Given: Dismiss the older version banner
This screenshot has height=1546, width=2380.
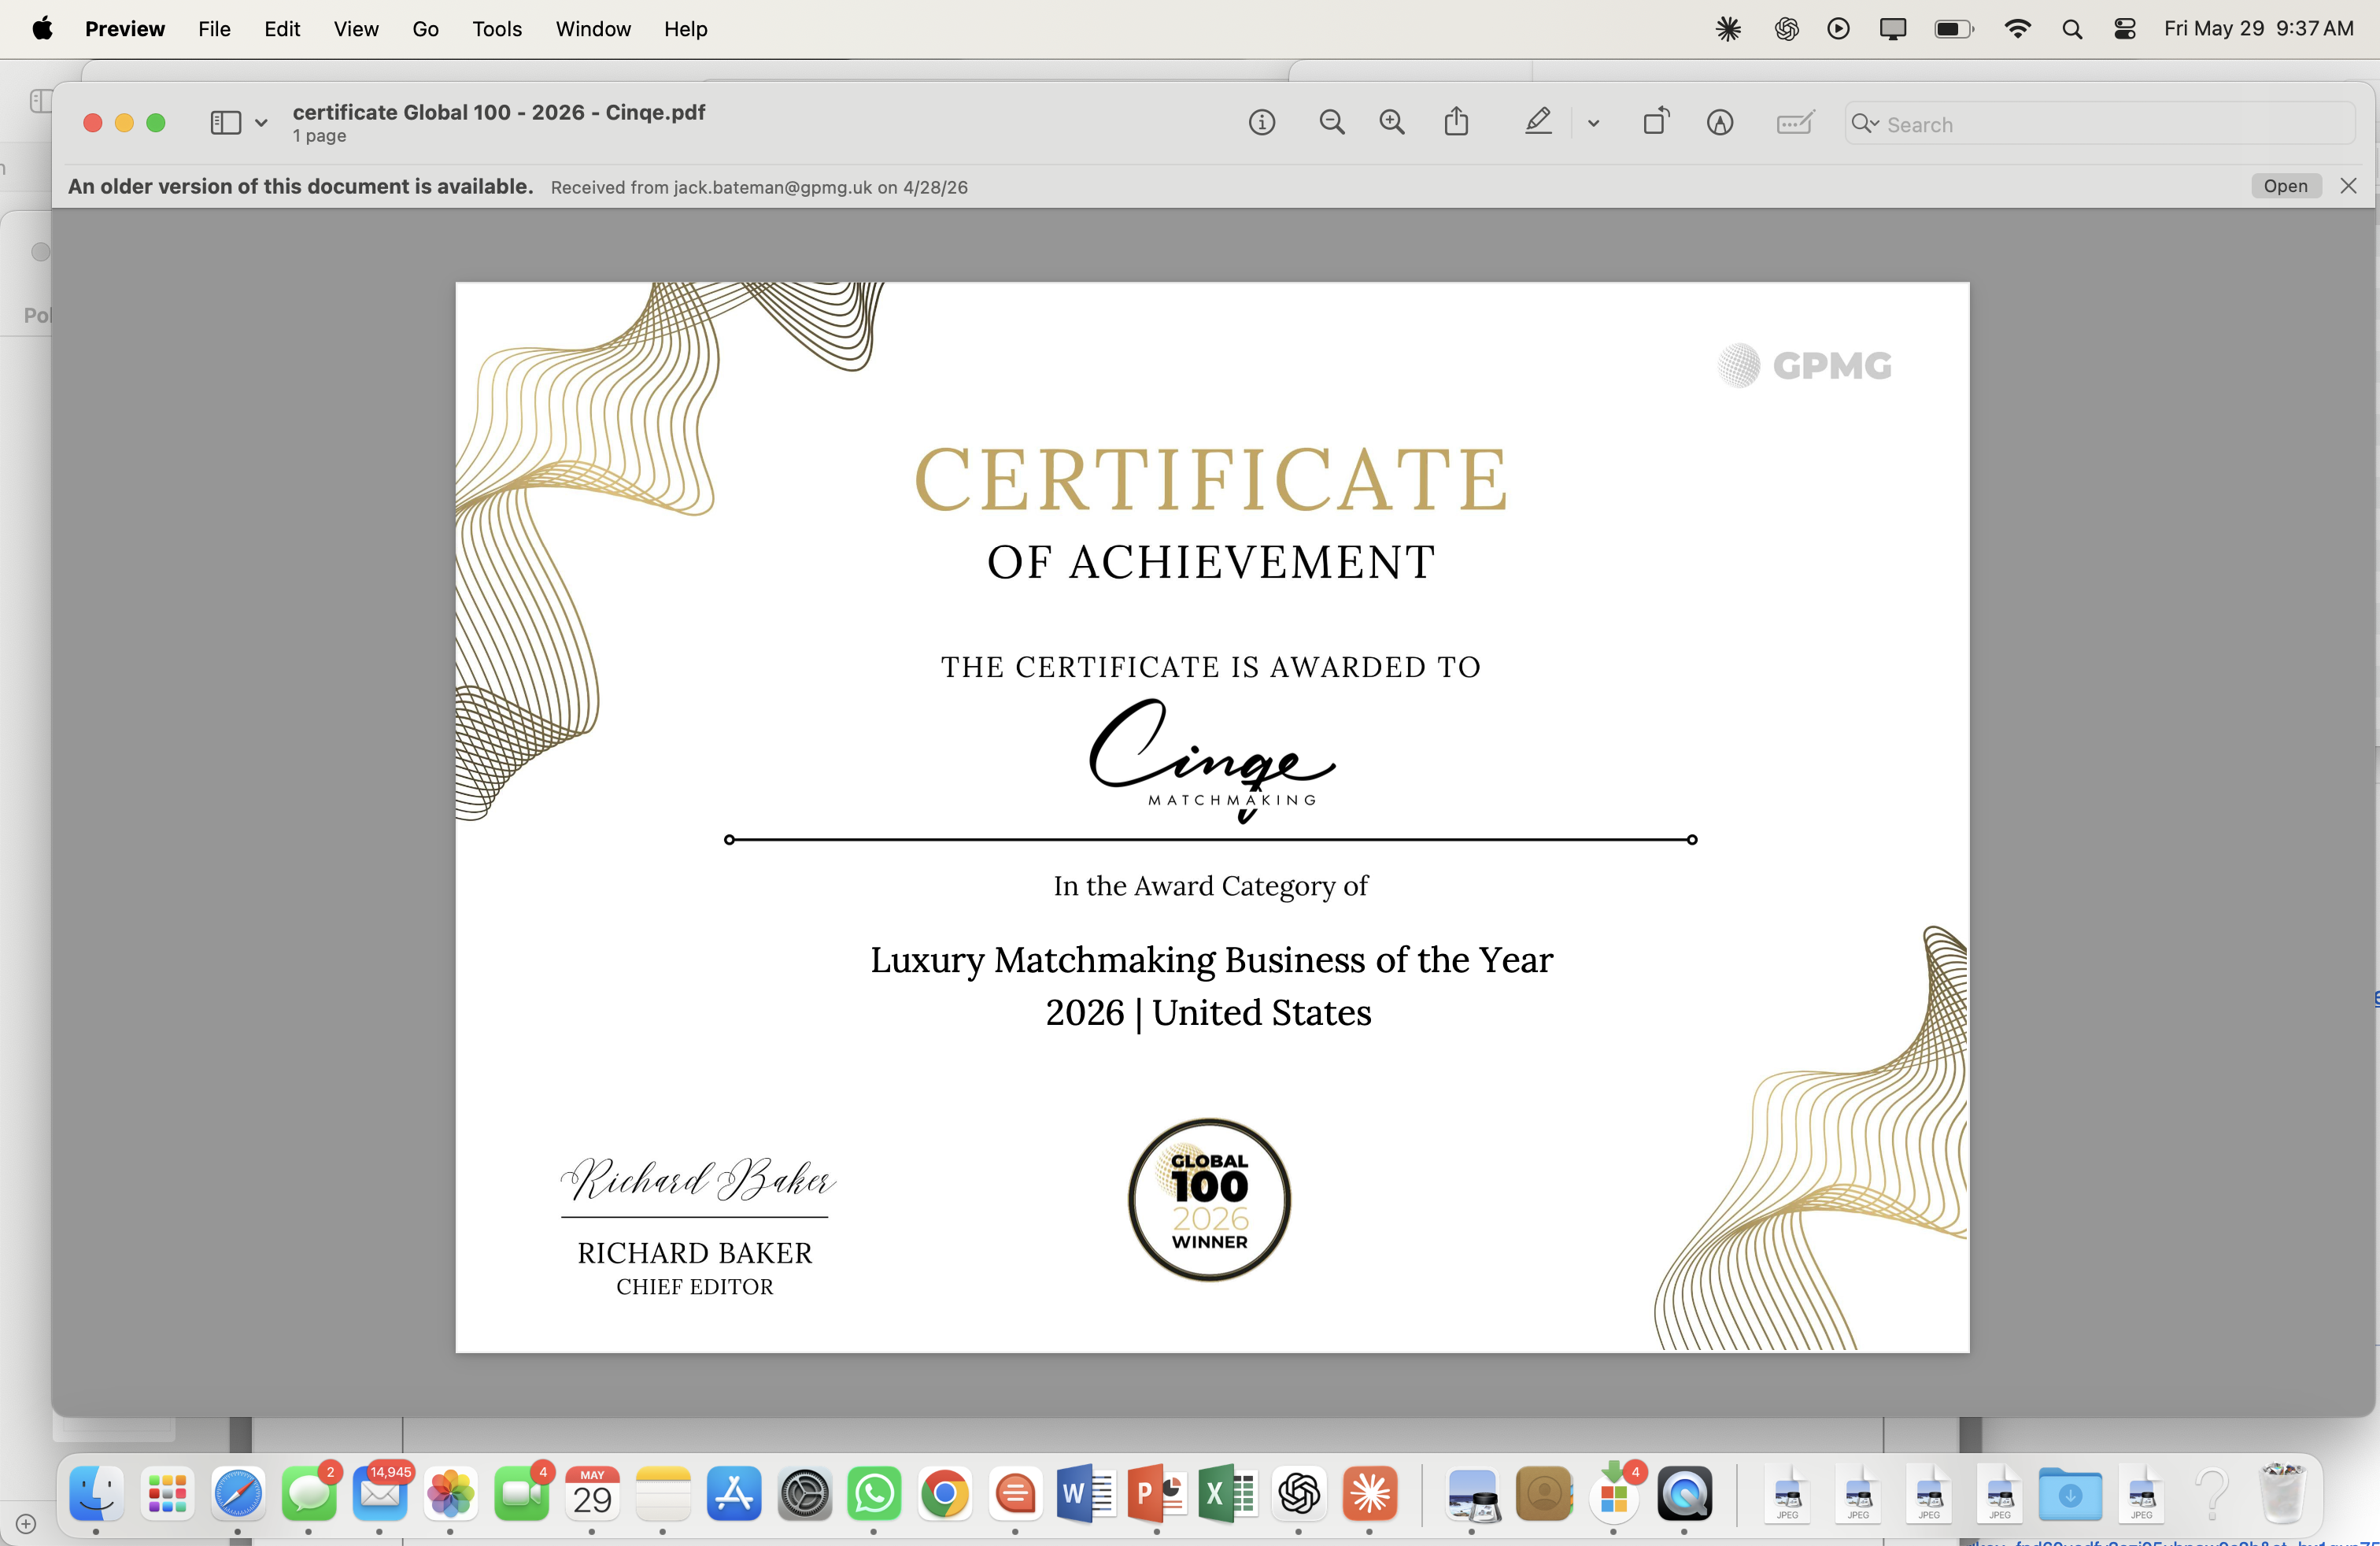Looking at the screenshot, I should pyautogui.click(x=2349, y=186).
